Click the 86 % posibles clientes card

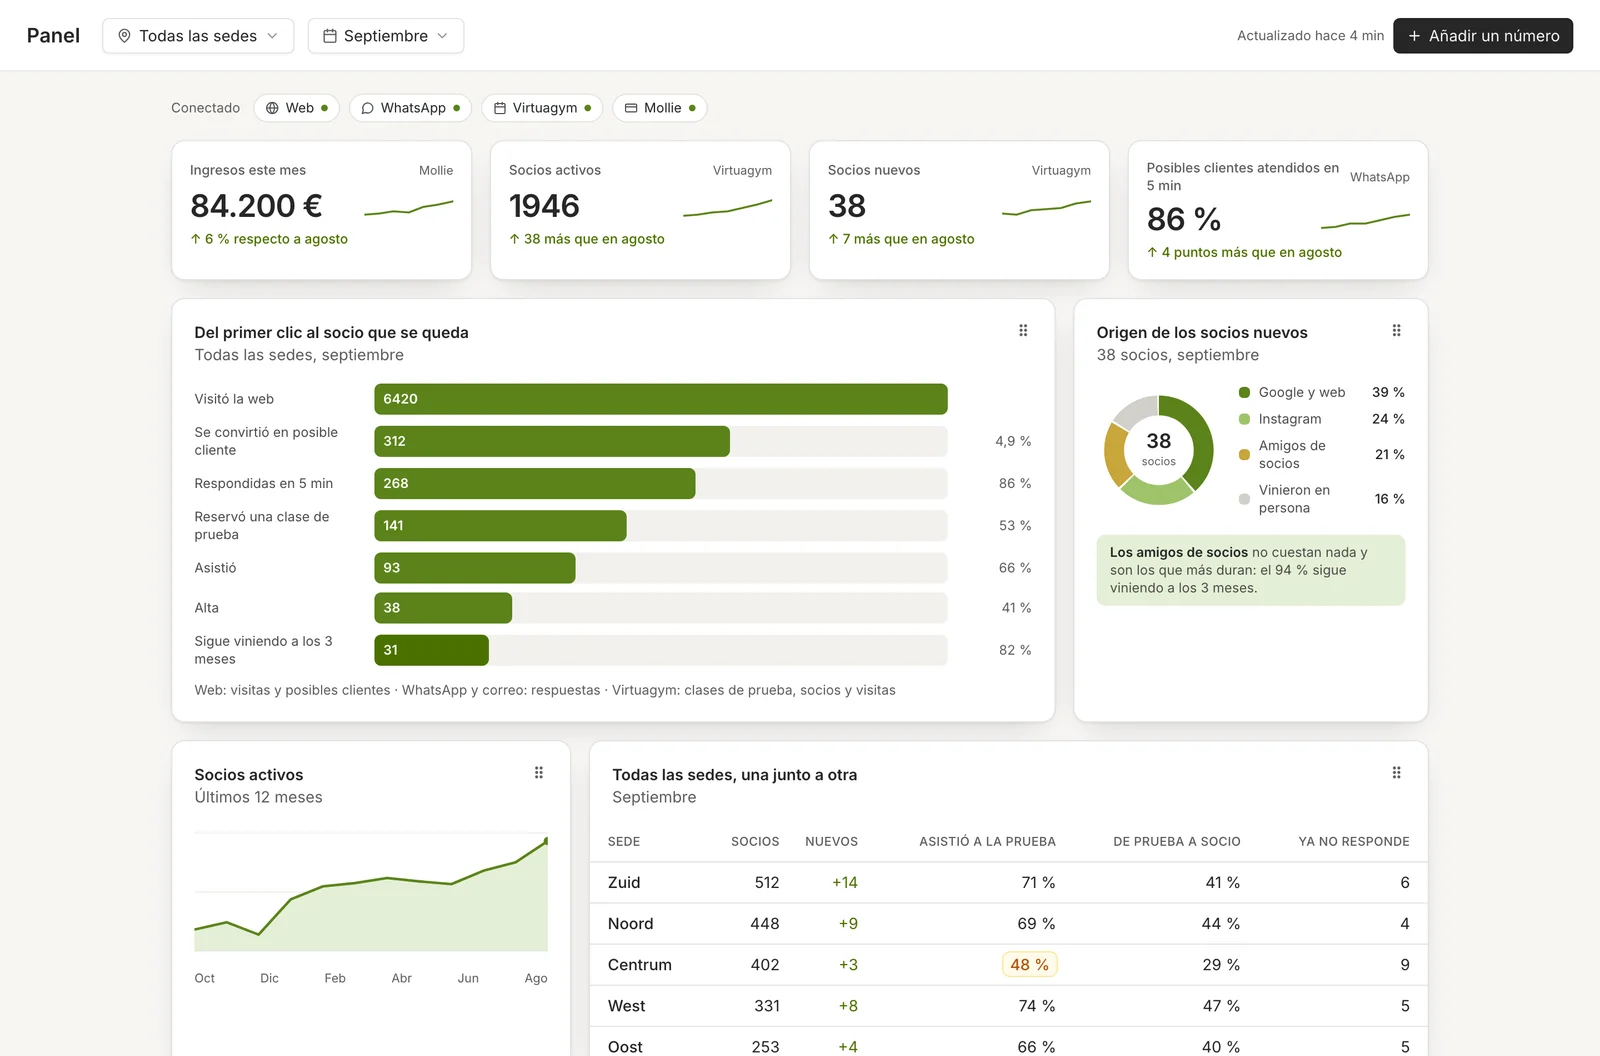(1278, 210)
